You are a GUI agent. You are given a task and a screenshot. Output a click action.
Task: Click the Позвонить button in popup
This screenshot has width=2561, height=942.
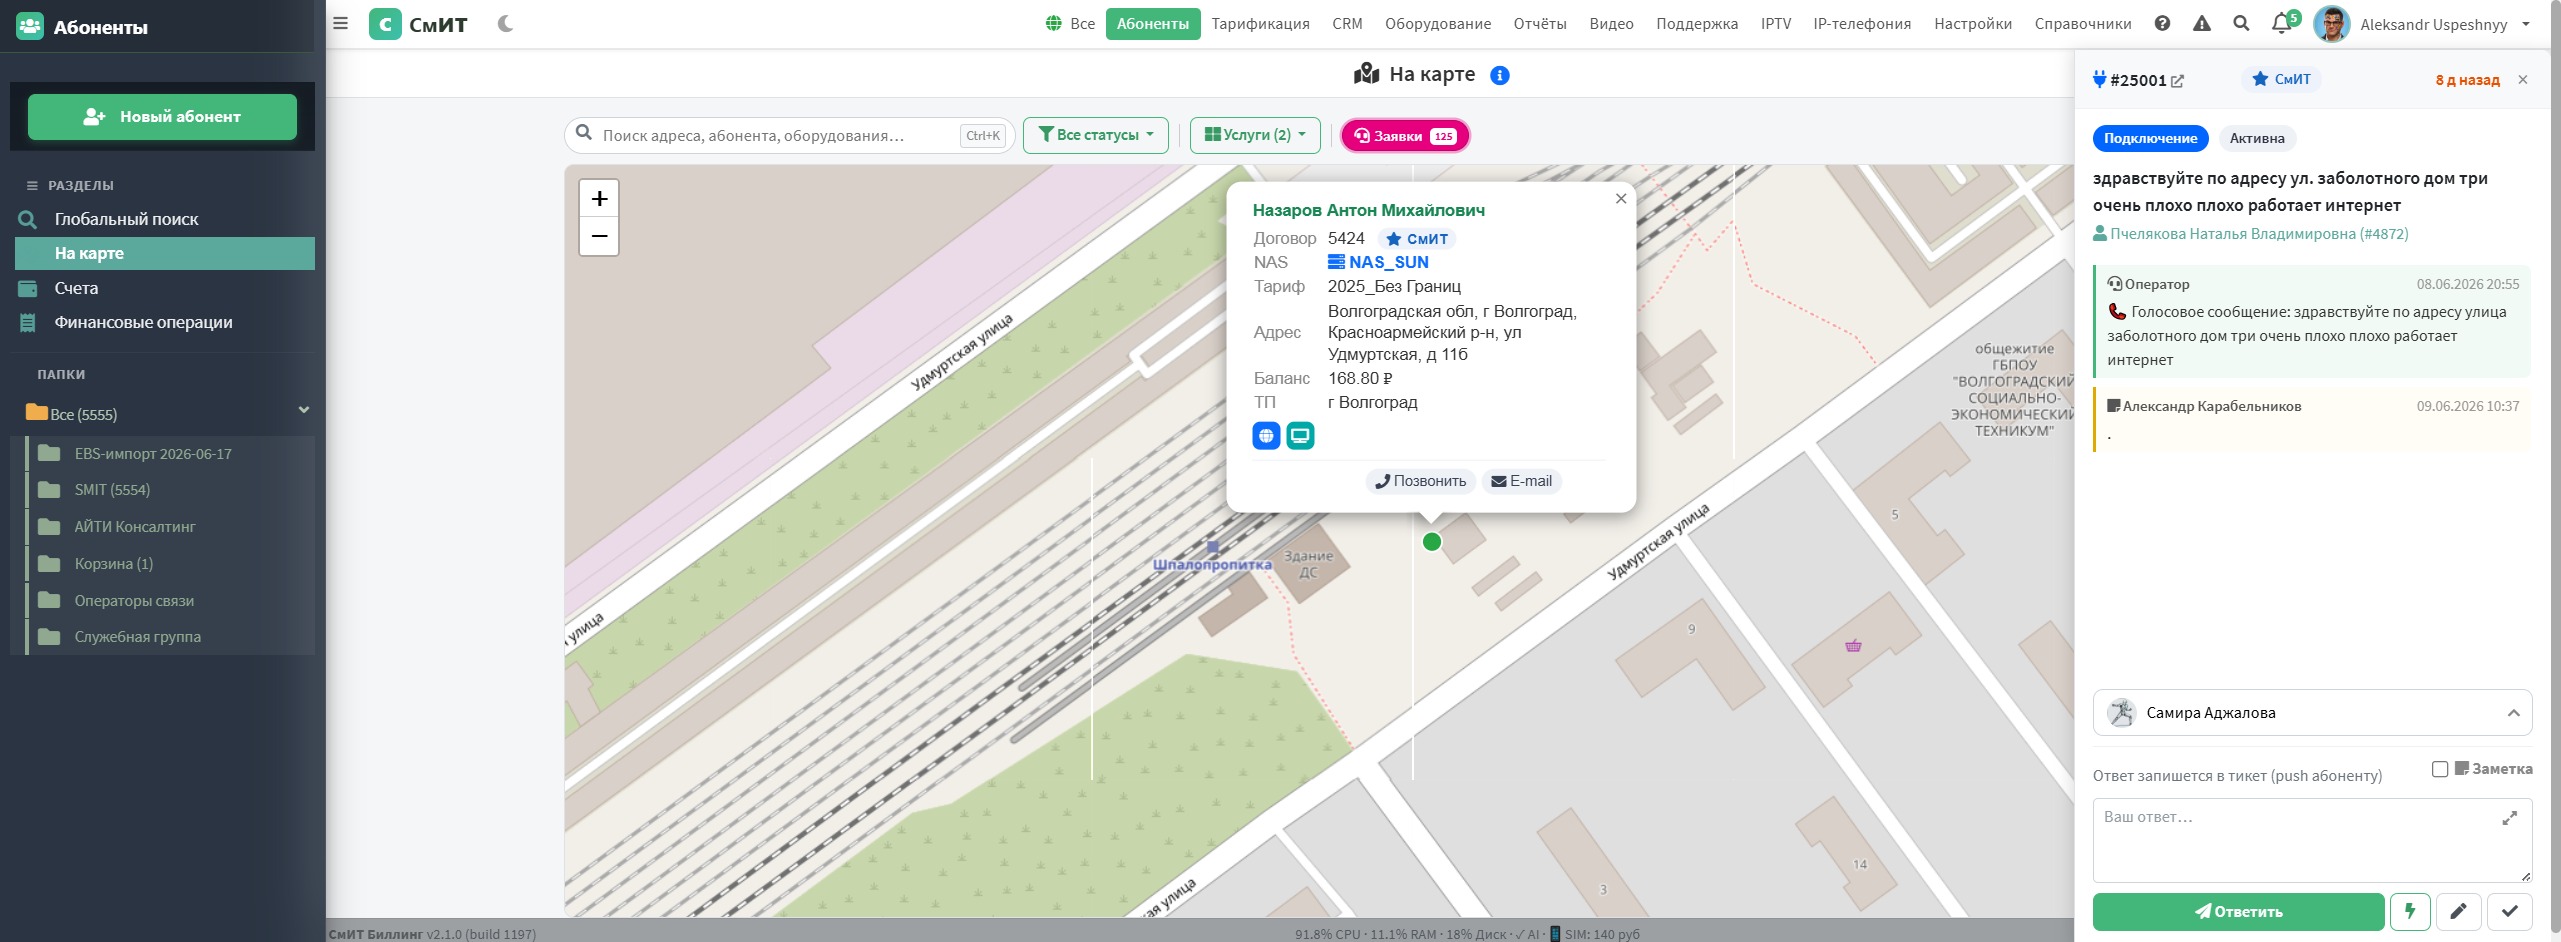pyautogui.click(x=1420, y=481)
